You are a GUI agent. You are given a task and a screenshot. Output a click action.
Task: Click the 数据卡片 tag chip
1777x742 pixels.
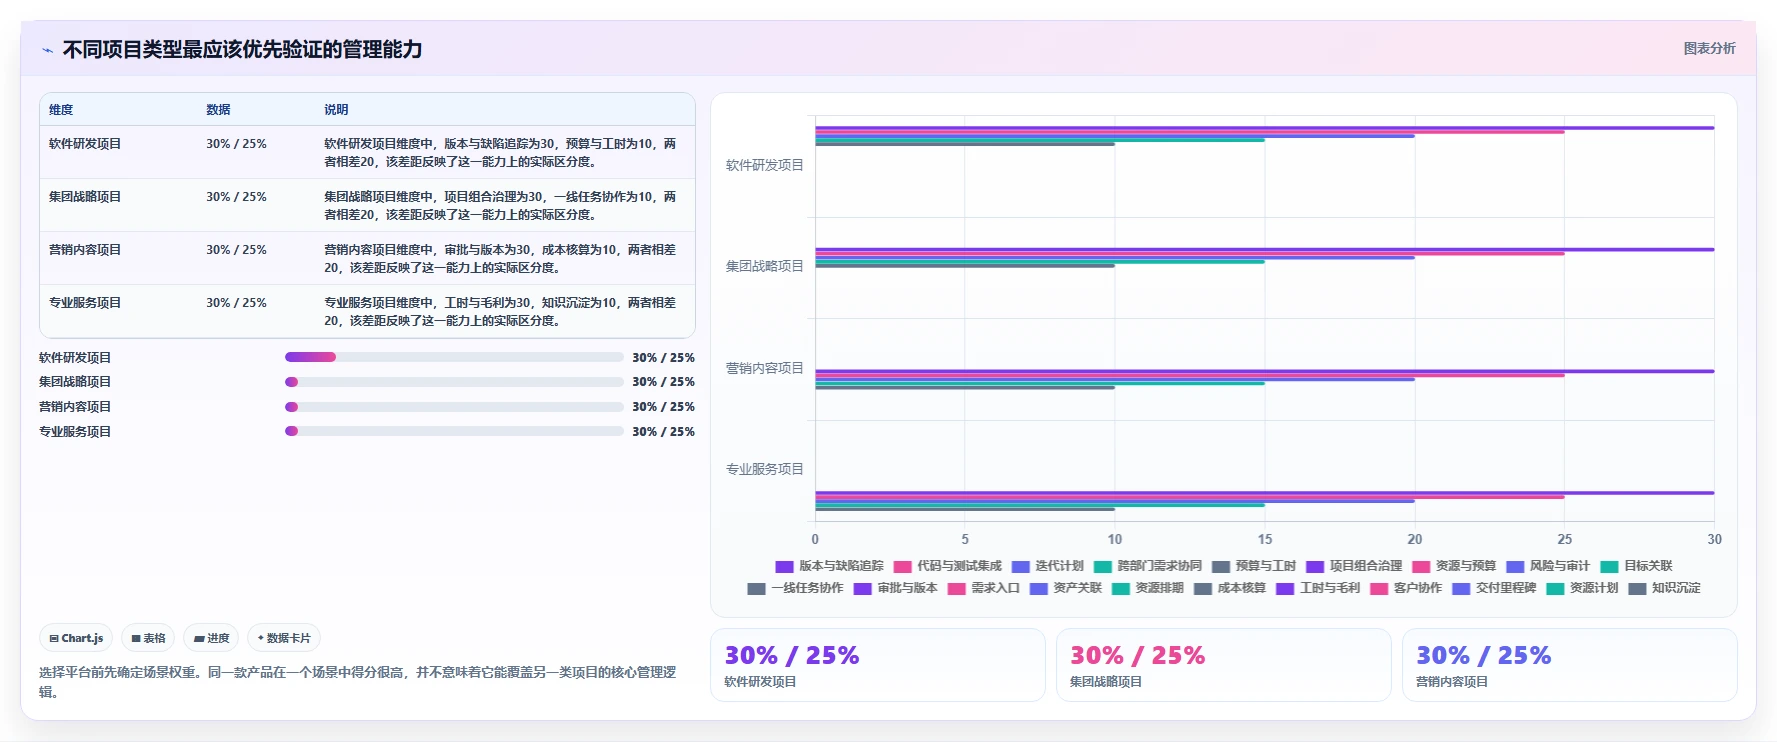pyautogui.click(x=284, y=638)
